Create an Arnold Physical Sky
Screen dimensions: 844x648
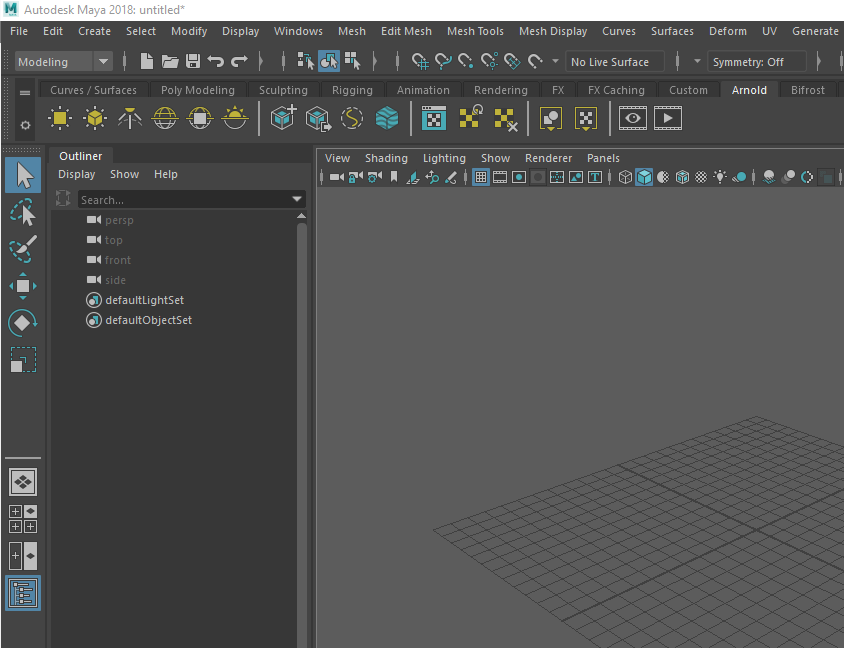(x=235, y=118)
